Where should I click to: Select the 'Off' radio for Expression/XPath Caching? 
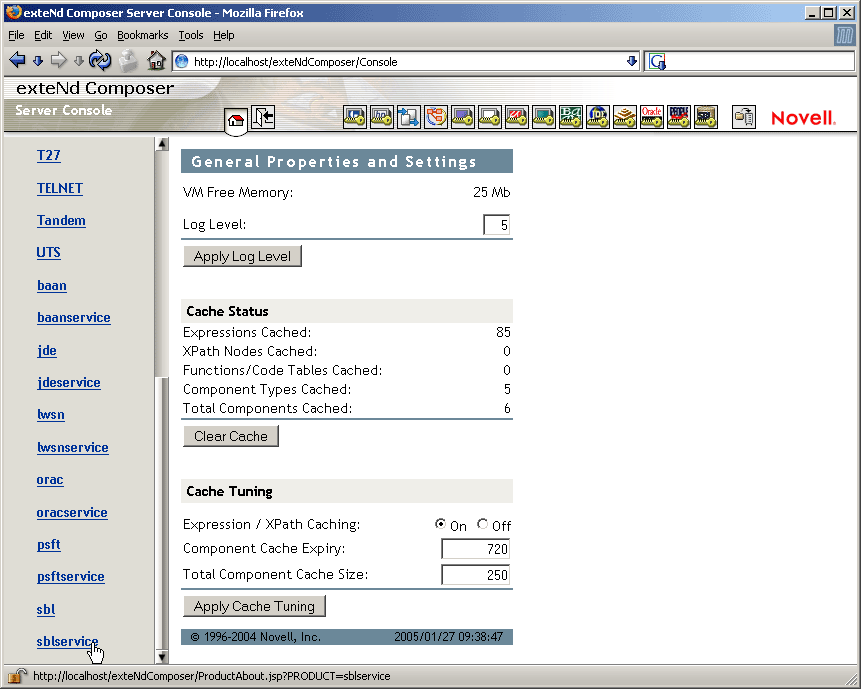point(482,524)
